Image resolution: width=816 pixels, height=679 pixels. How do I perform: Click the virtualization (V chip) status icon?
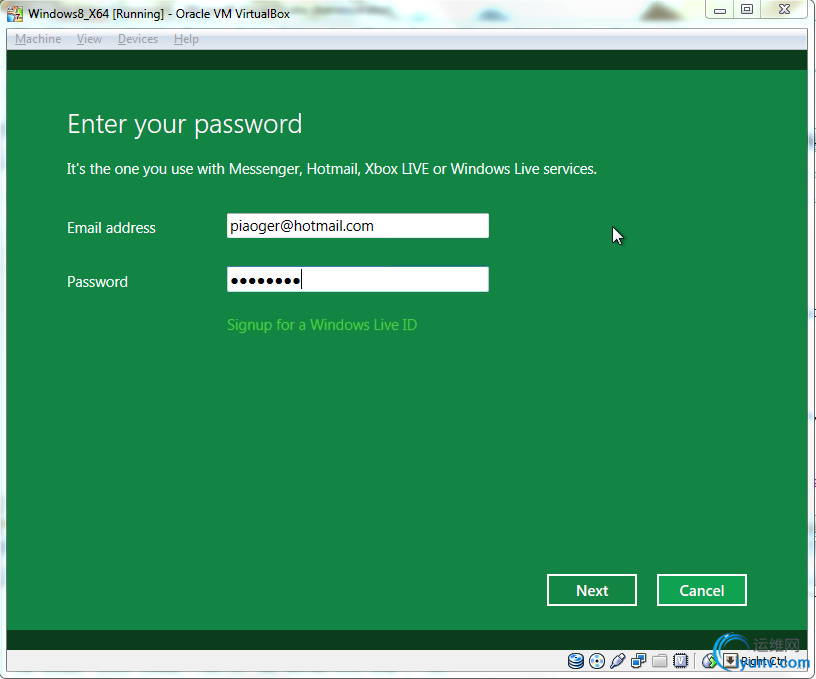[x=681, y=661]
